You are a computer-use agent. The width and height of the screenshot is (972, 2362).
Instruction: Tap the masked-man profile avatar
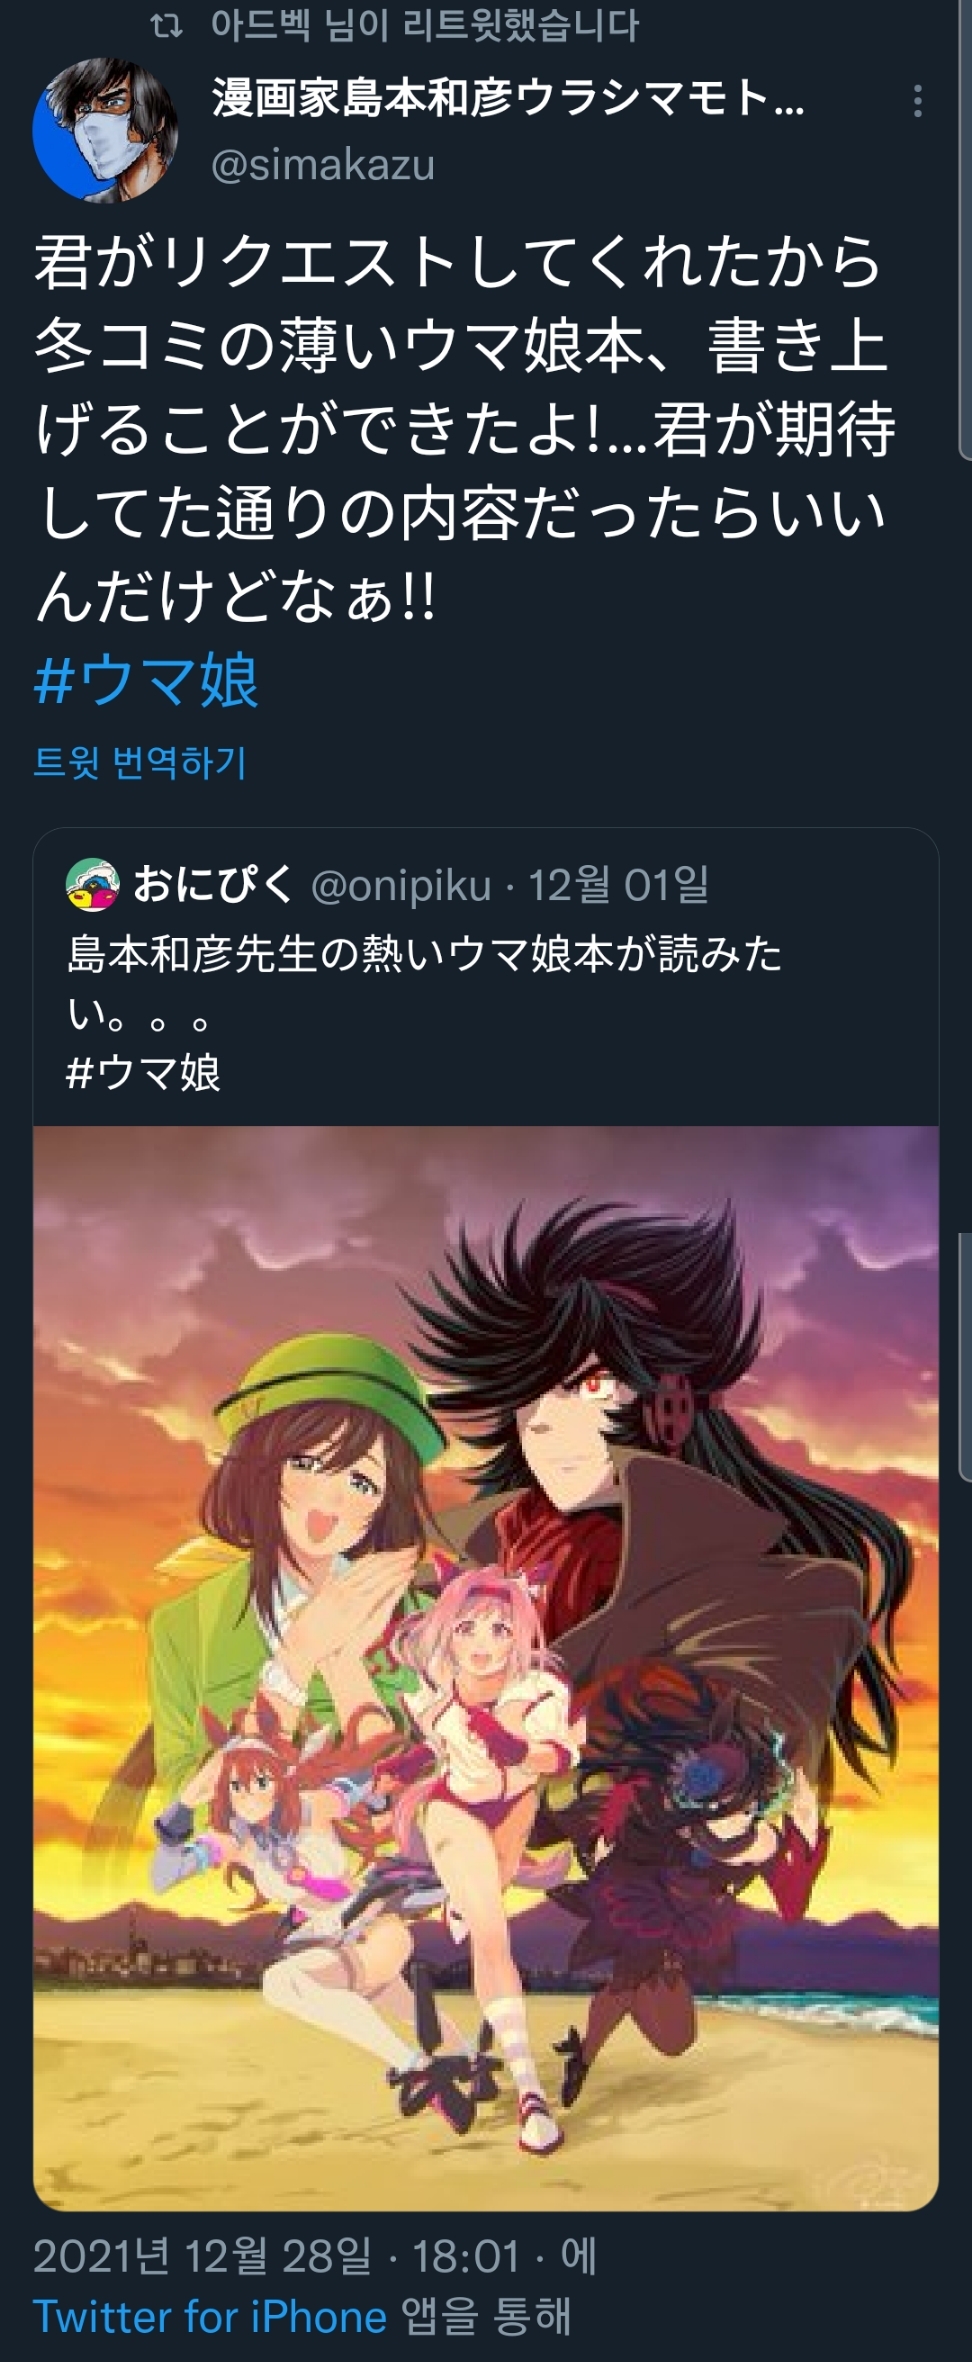pos(105,131)
